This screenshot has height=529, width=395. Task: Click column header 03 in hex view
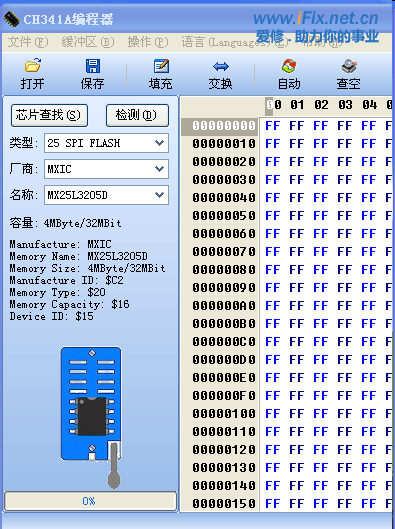coord(345,105)
